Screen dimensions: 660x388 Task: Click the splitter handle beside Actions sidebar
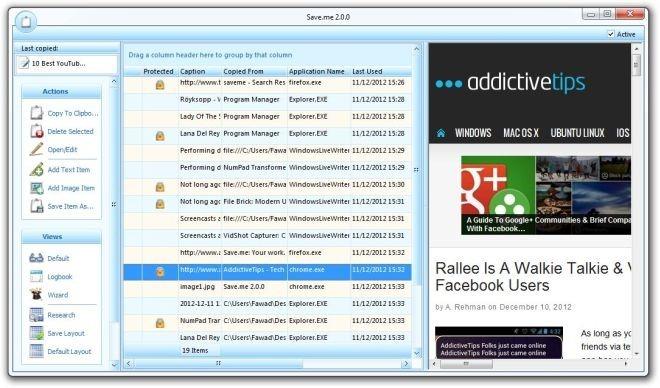114,205
